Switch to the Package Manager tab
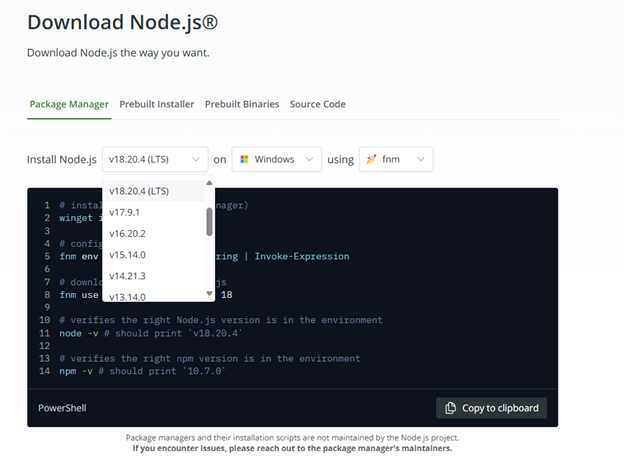Screen dimensions: 624x463 (x=69, y=104)
